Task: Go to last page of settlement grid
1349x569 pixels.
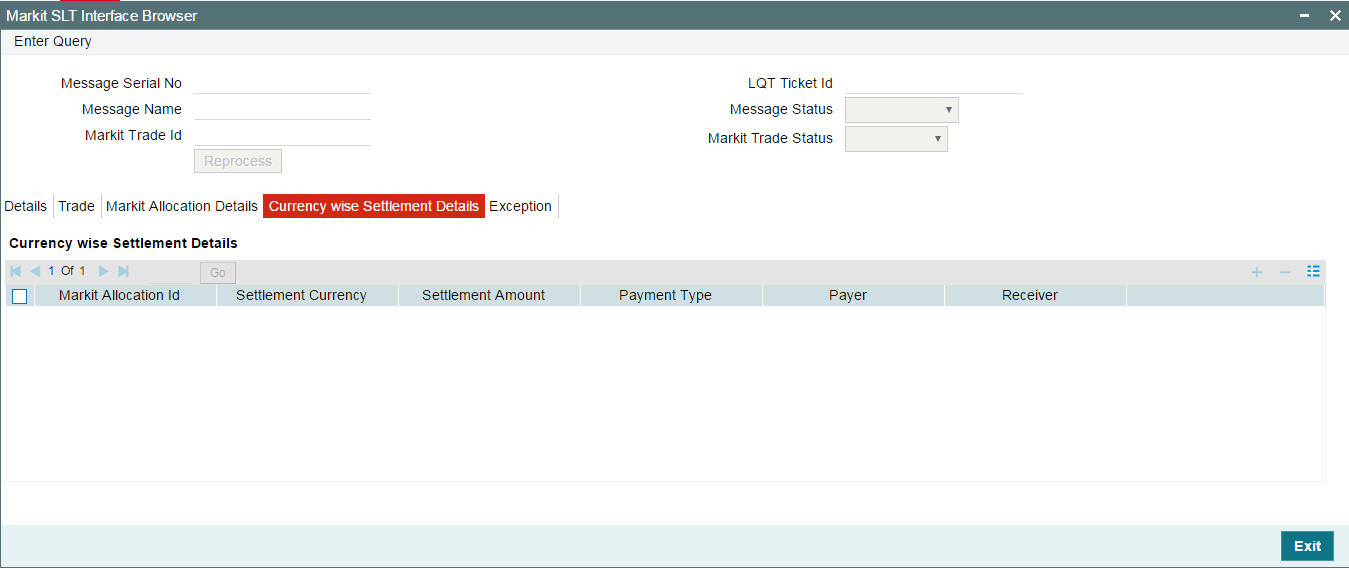Action: point(123,271)
